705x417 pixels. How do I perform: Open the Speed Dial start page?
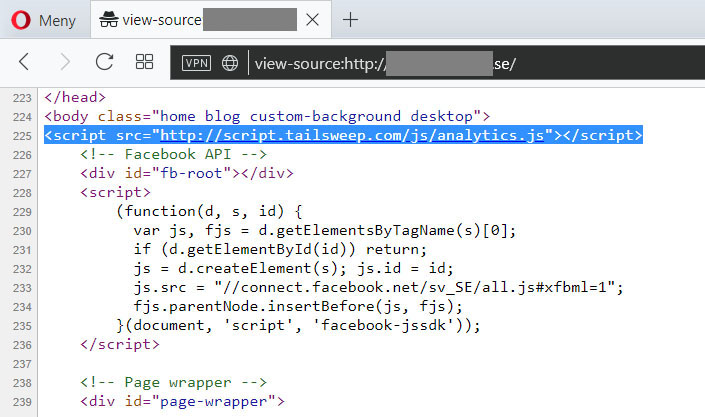pos(144,62)
